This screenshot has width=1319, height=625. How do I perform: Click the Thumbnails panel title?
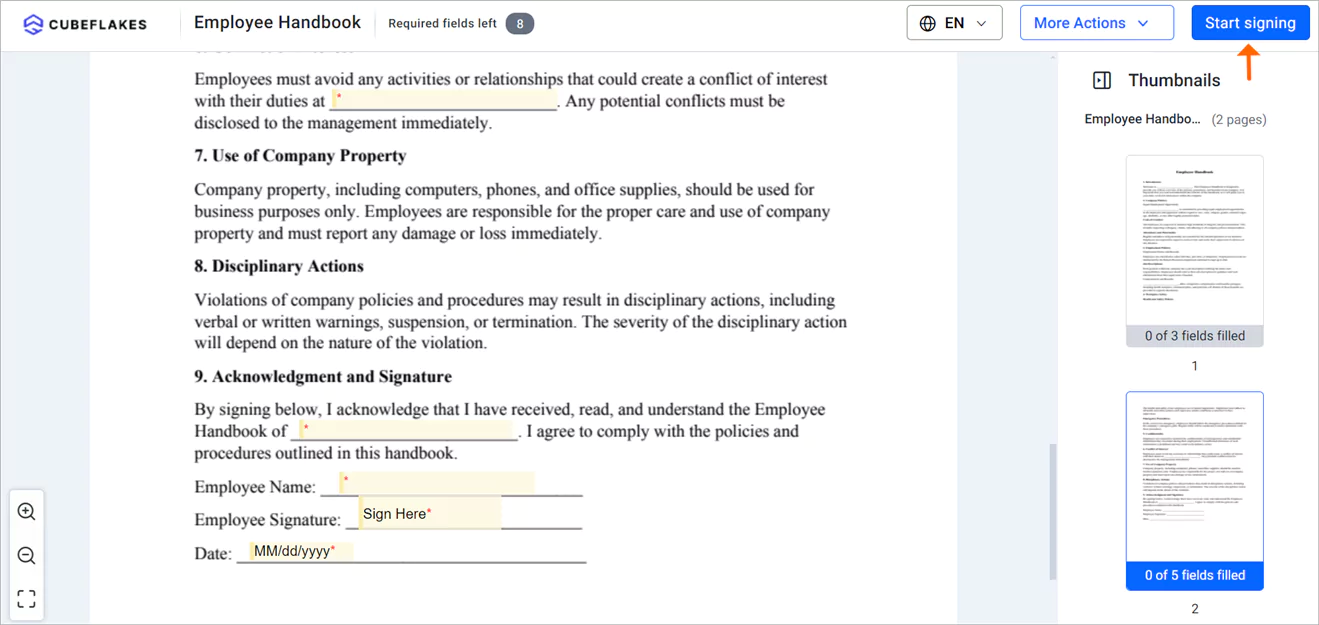[x=1174, y=80]
